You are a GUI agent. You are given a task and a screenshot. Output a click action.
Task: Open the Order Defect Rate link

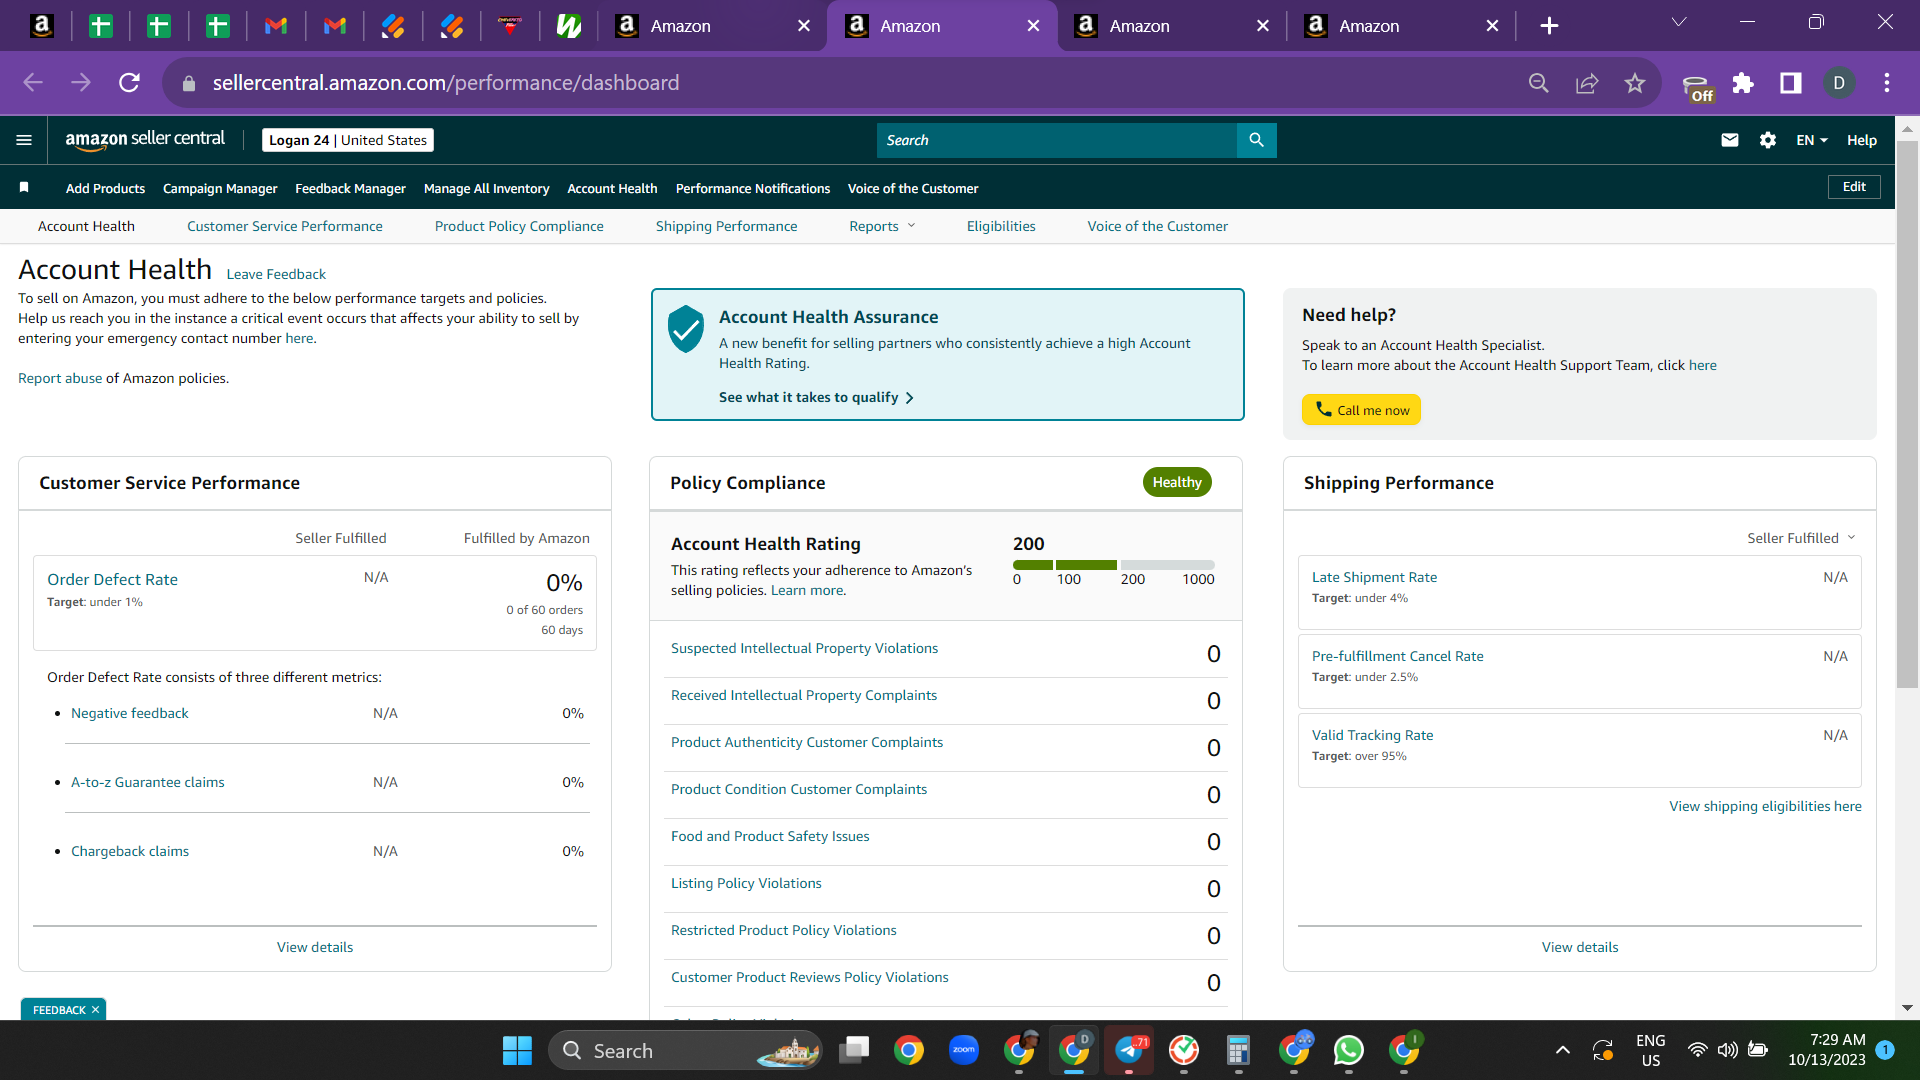[x=112, y=579]
